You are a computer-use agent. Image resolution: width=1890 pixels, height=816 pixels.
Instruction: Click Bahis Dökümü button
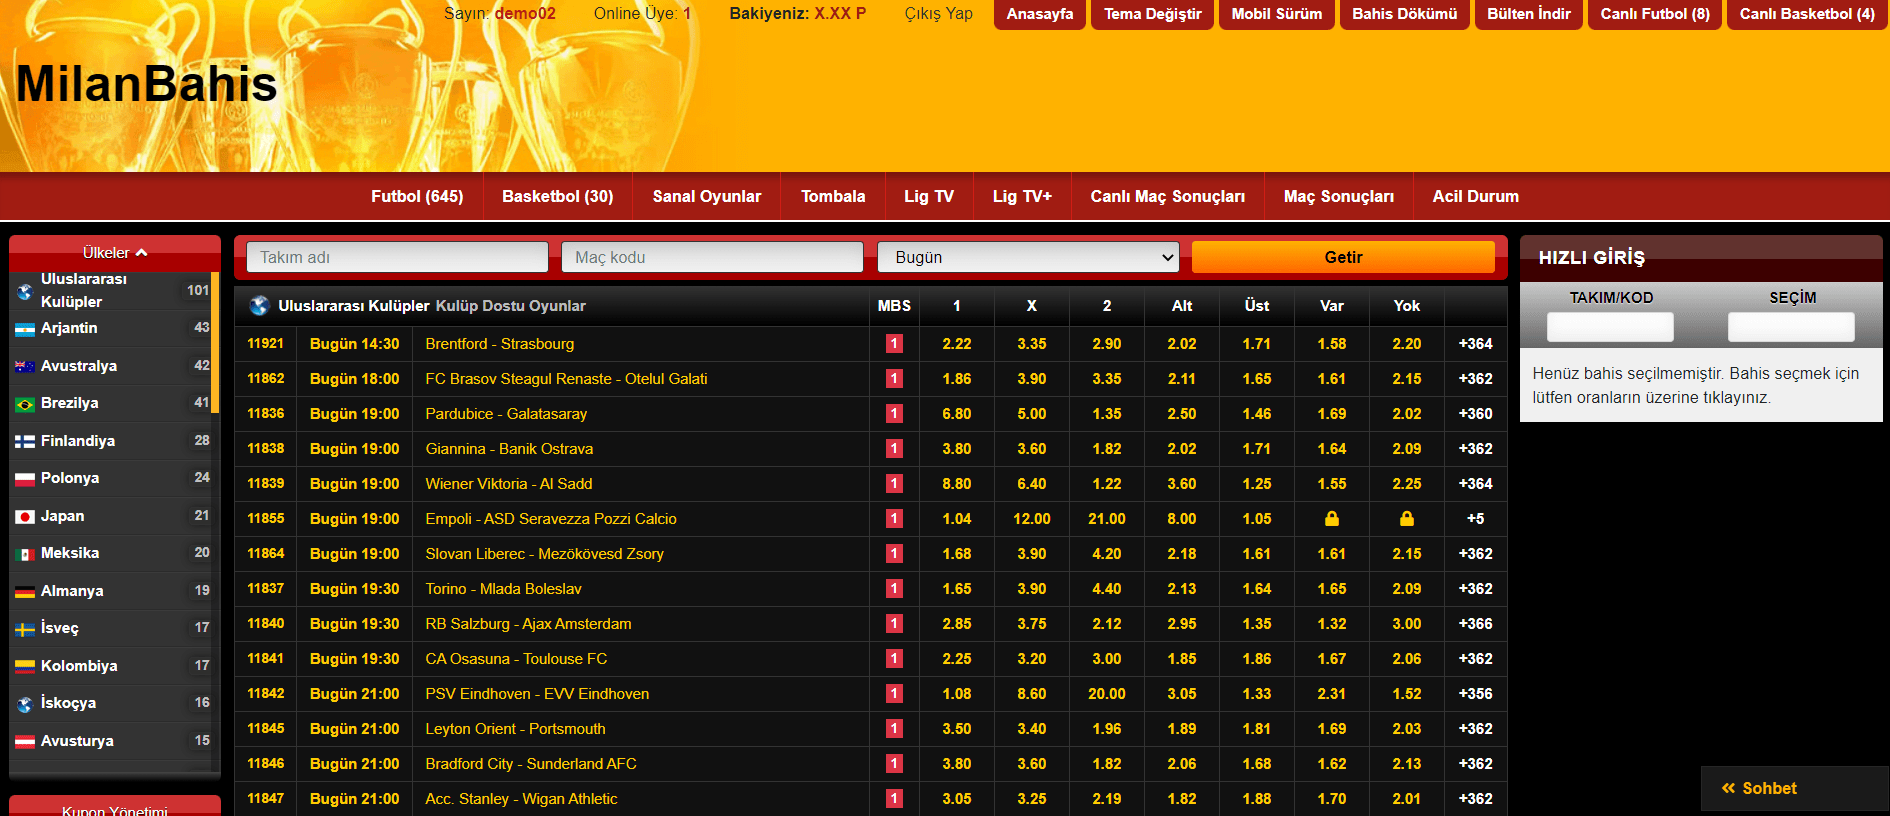point(1404,14)
